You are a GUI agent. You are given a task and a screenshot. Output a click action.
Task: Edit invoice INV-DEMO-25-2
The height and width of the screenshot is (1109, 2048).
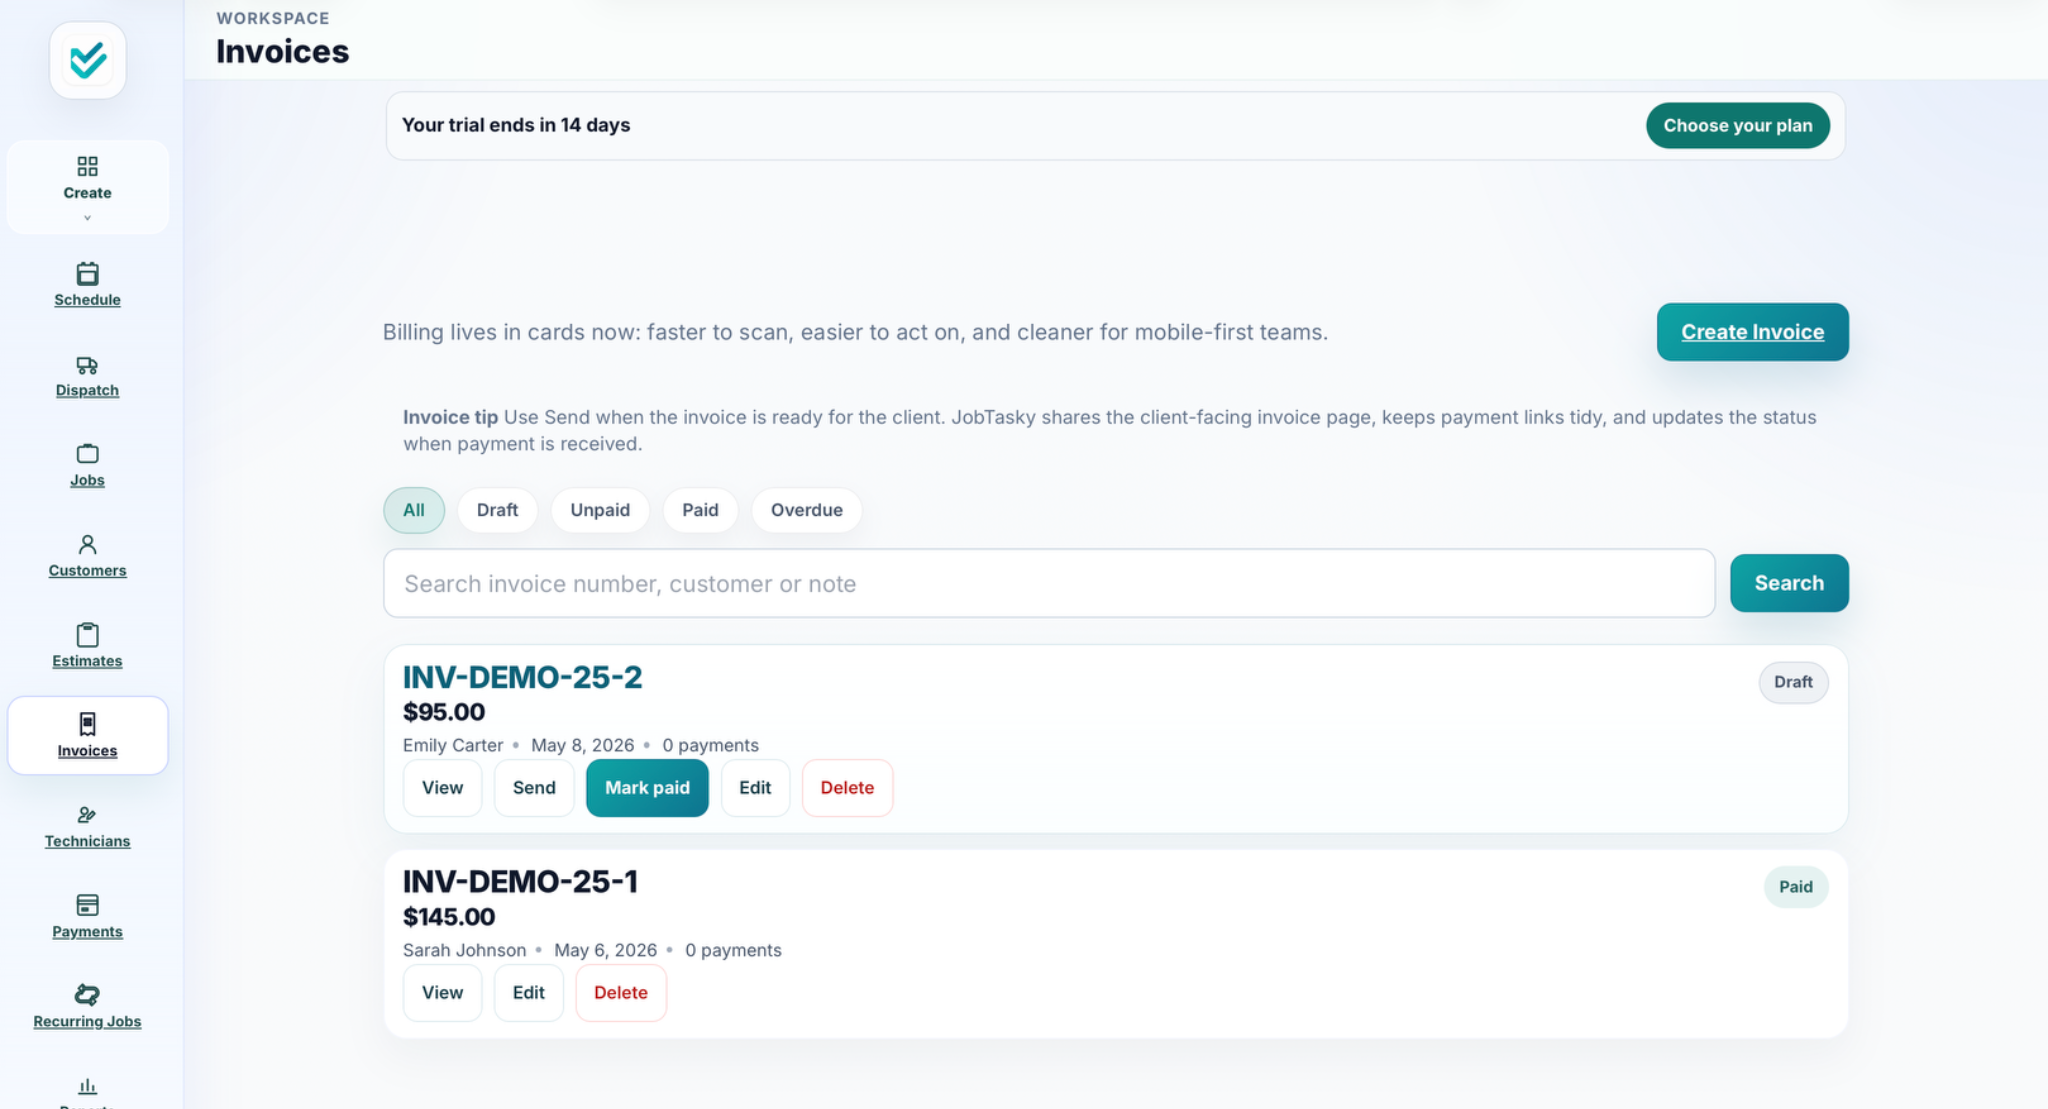tap(755, 788)
